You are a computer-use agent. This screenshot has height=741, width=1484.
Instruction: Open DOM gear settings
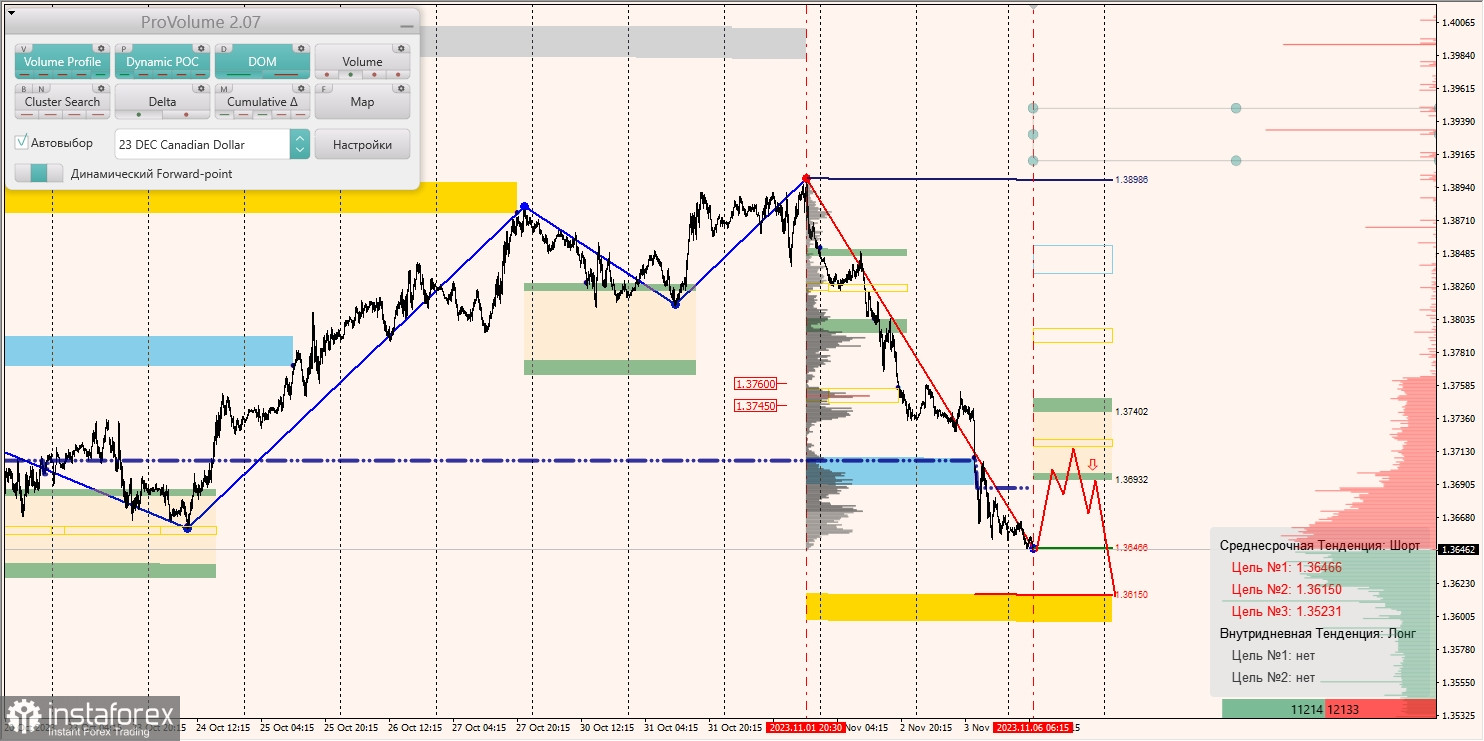click(300, 48)
